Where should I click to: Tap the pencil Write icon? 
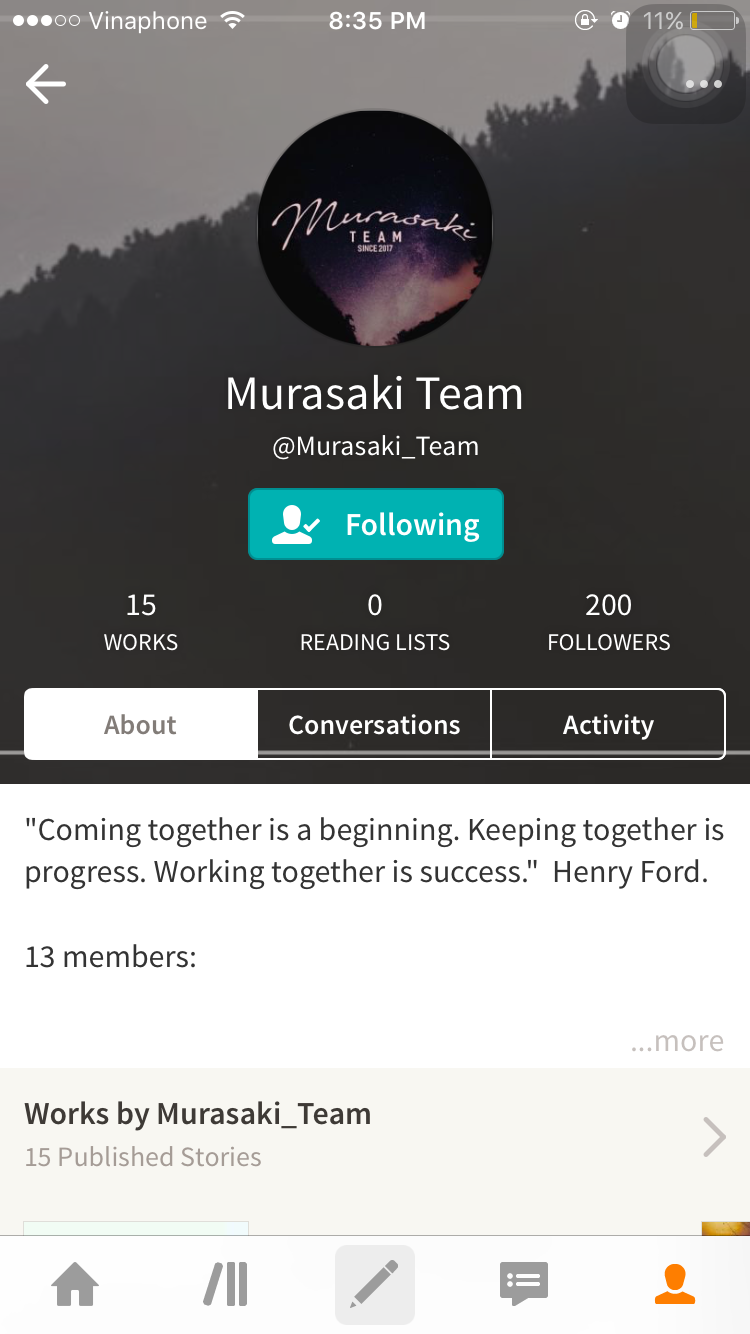pos(375,1285)
